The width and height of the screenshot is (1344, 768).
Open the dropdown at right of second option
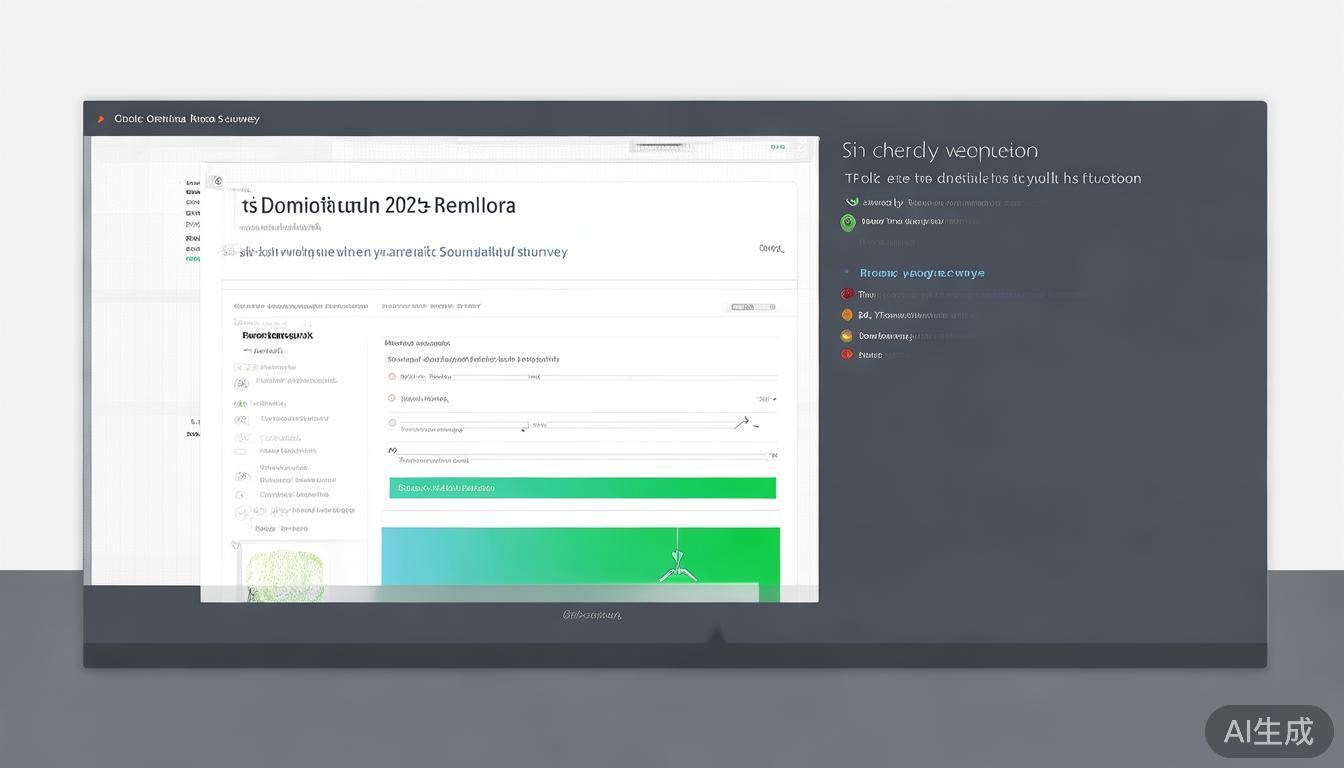[766, 399]
